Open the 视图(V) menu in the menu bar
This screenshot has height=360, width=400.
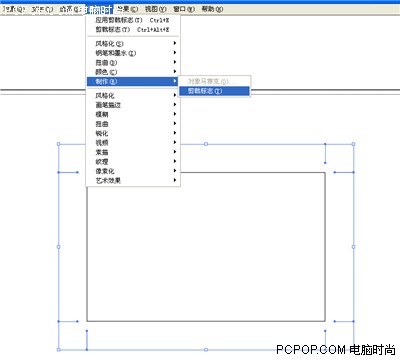coord(155,9)
